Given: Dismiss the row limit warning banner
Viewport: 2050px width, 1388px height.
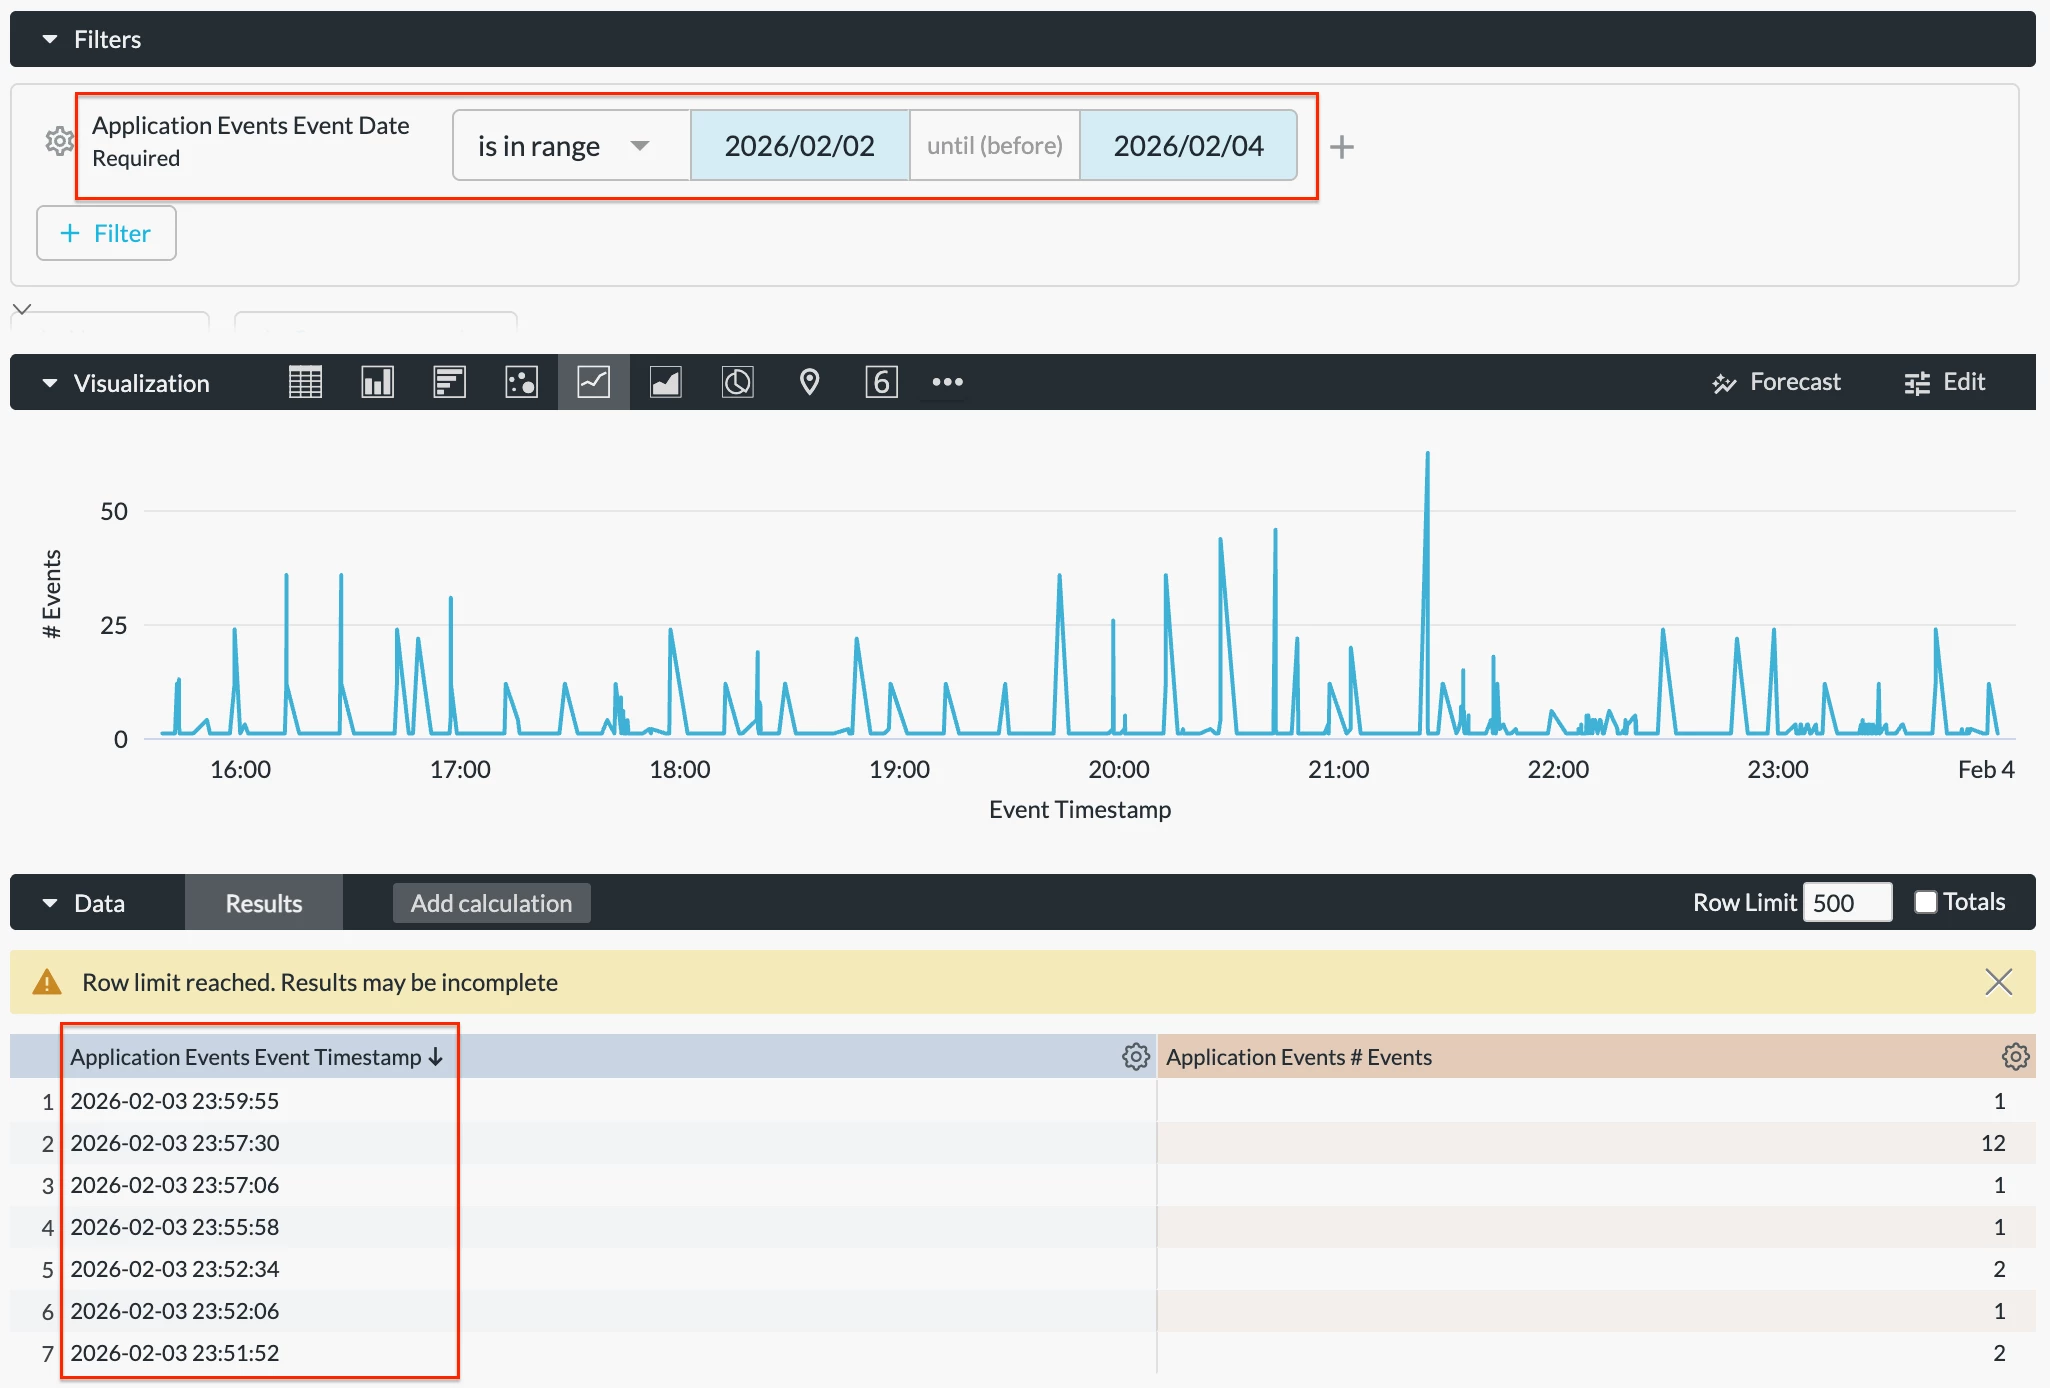Looking at the screenshot, I should [x=1998, y=982].
